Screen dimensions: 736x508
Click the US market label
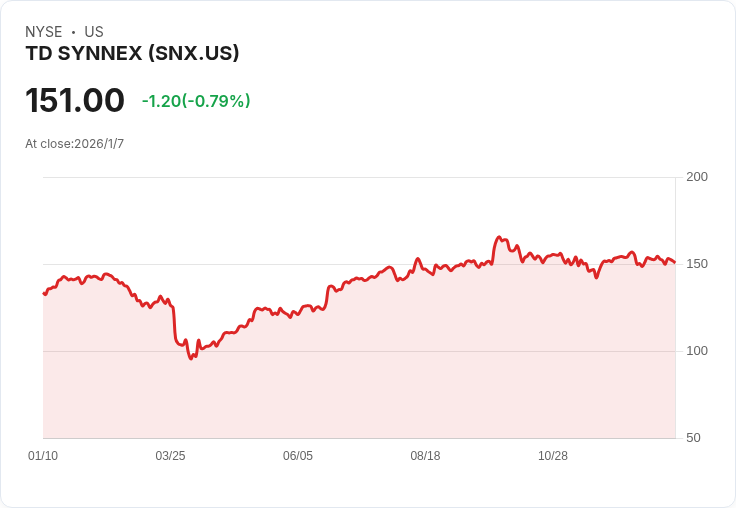94,32
